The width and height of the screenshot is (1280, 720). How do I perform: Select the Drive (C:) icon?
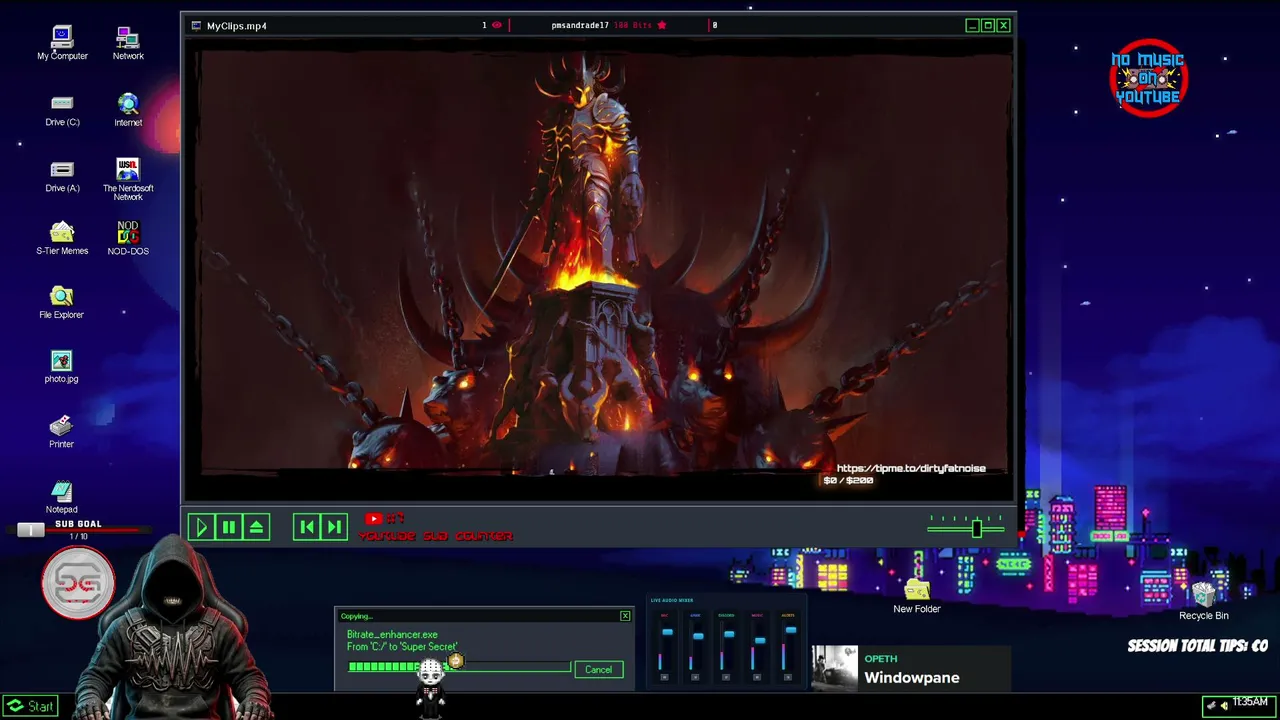point(62,110)
